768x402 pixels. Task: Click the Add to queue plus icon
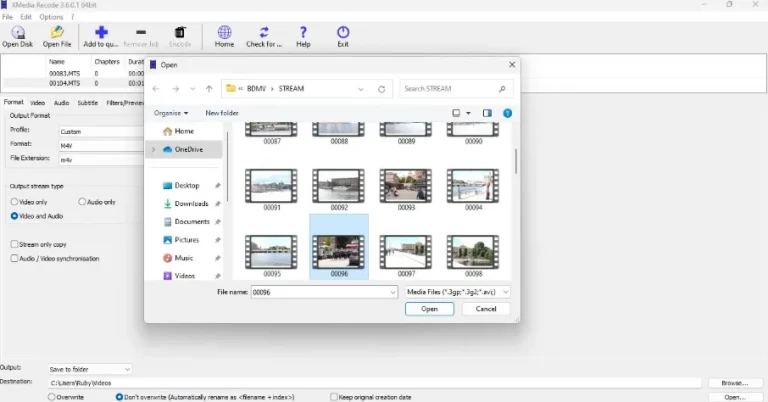coord(101,33)
